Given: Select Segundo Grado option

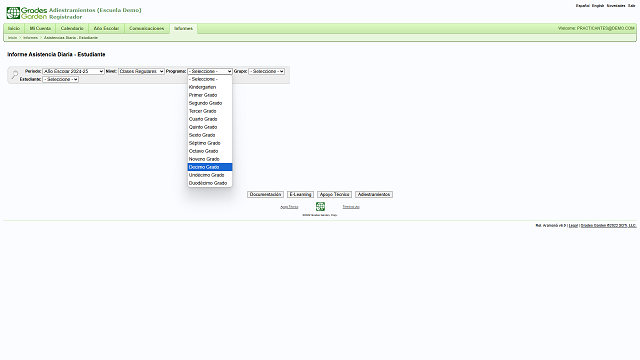Looking at the screenshot, I should [210, 103].
